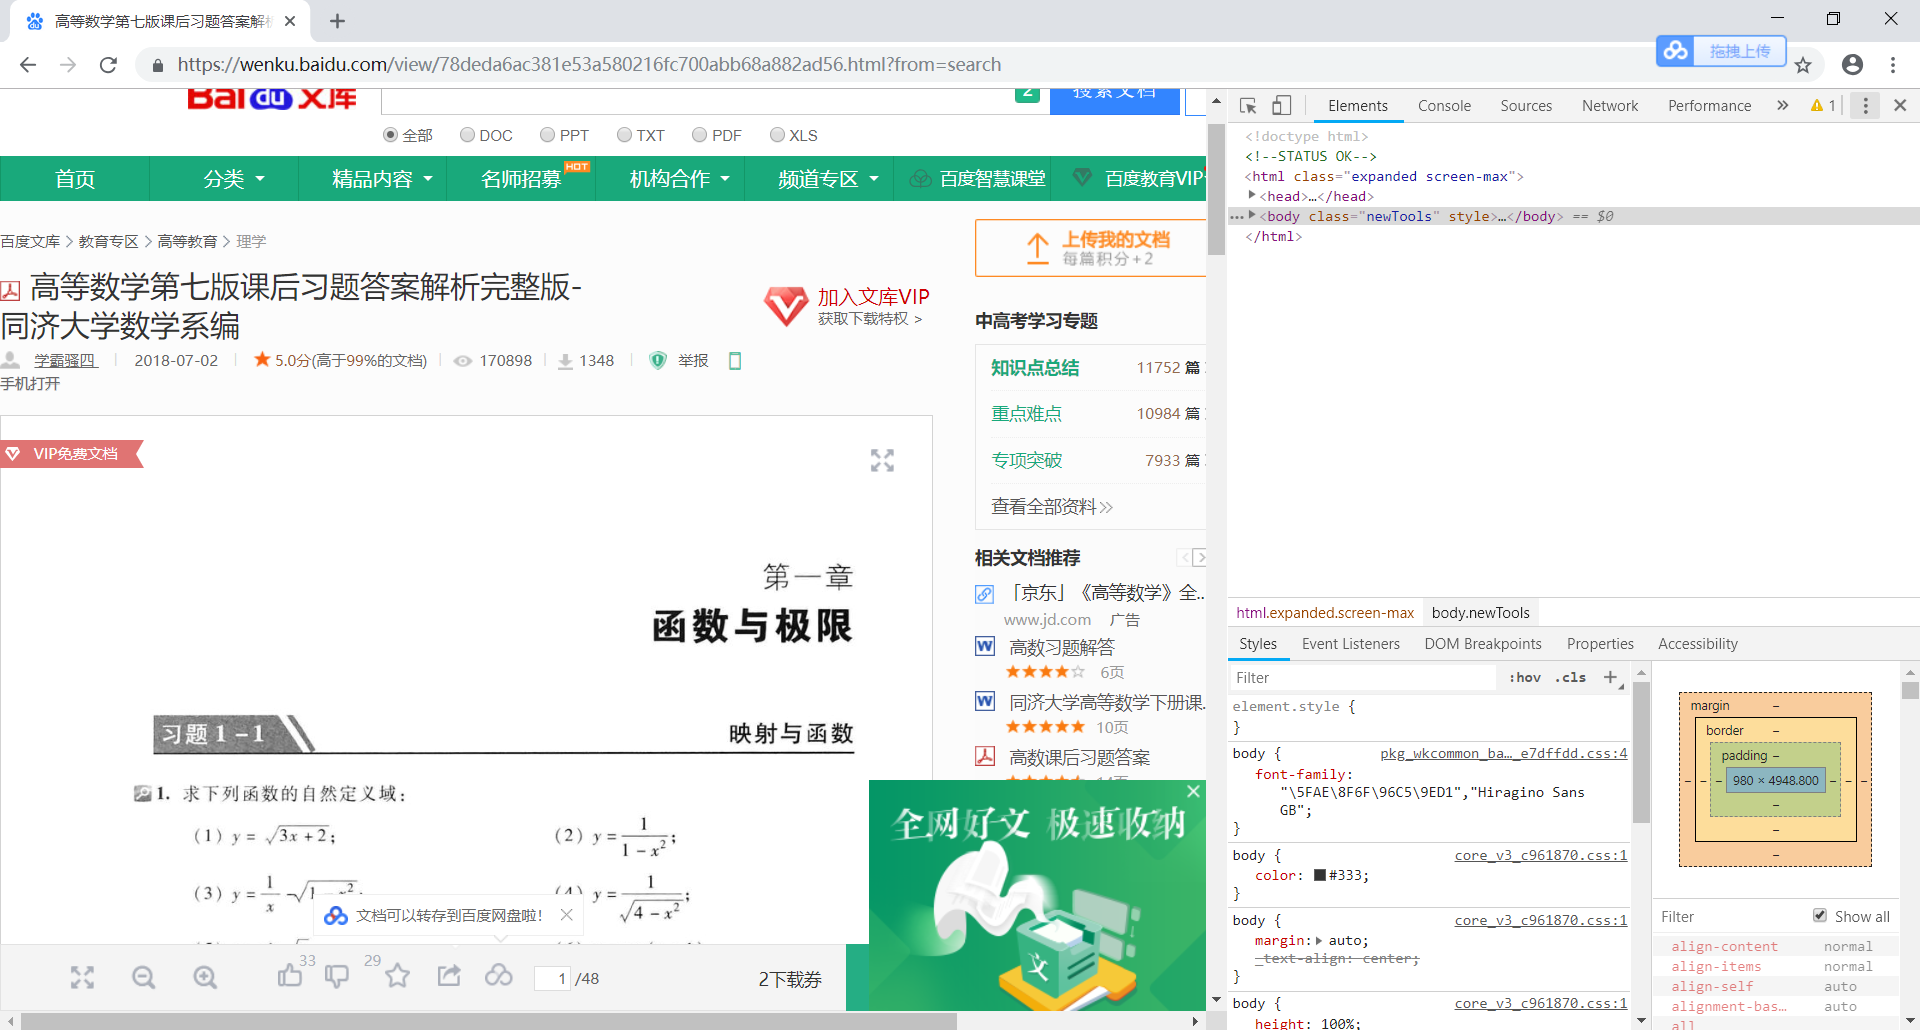
Task: Click the document fullscreen expand icon
Action: pos(882,460)
